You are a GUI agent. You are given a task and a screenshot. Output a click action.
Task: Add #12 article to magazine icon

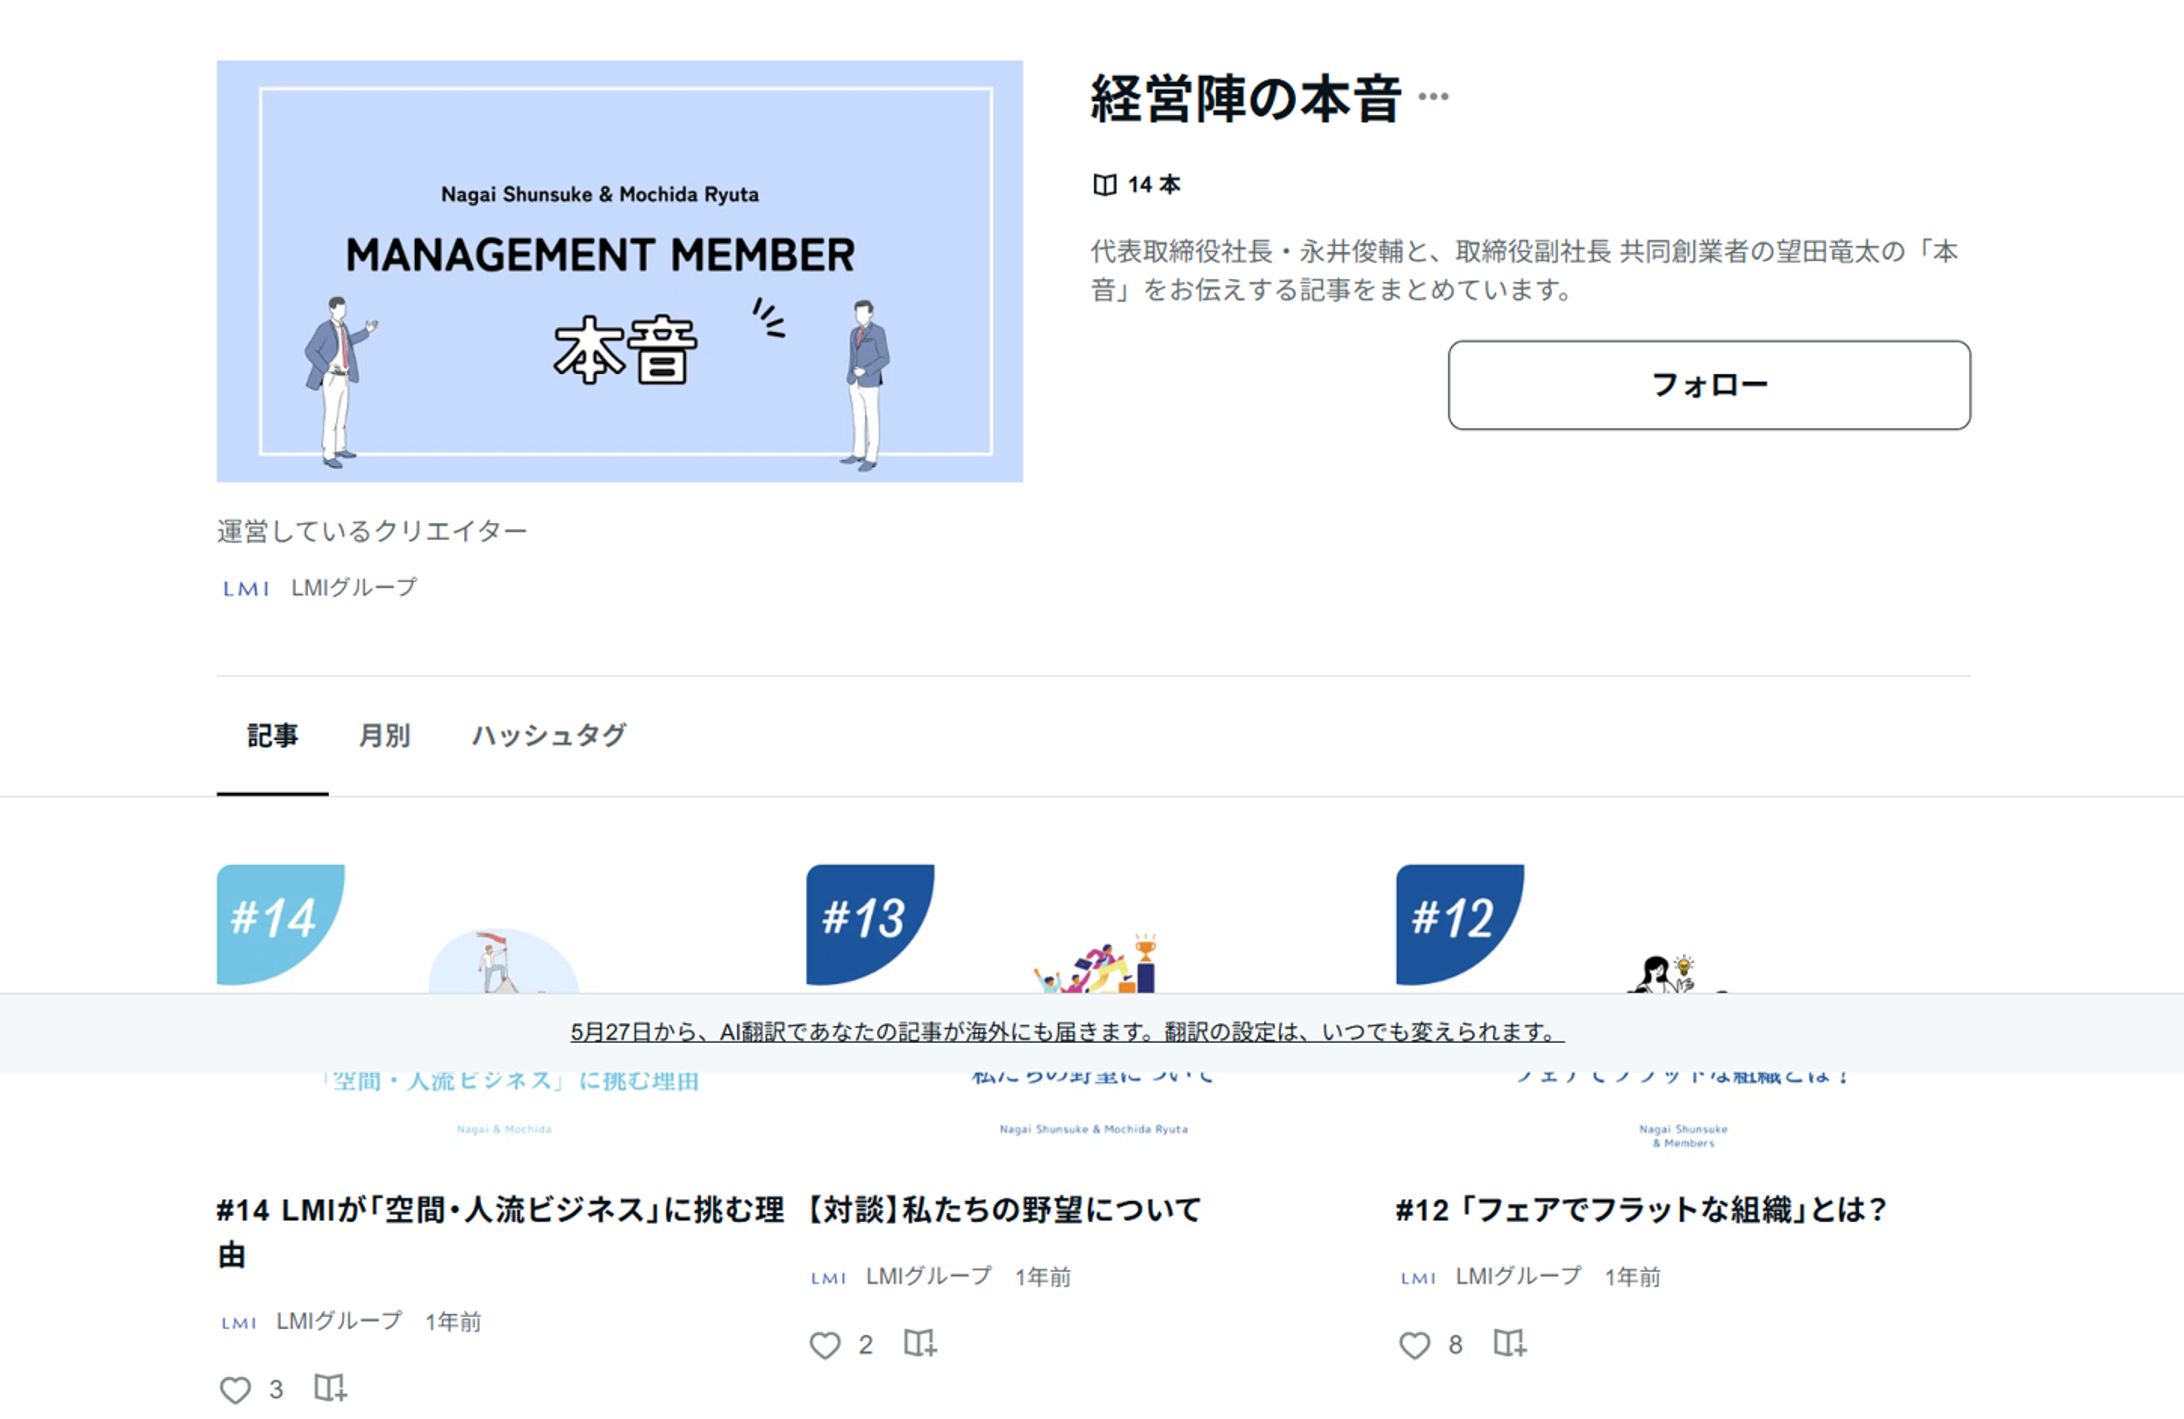tap(1510, 1343)
